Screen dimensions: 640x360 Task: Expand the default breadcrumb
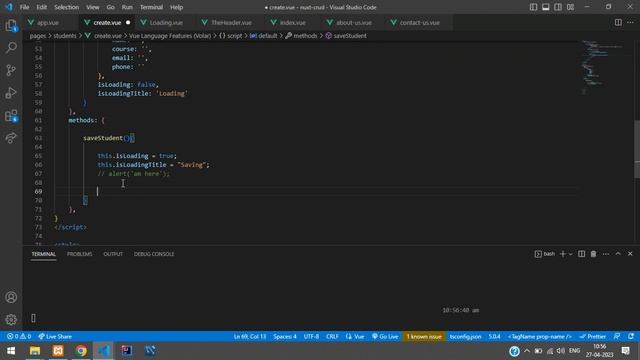[263, 36]
